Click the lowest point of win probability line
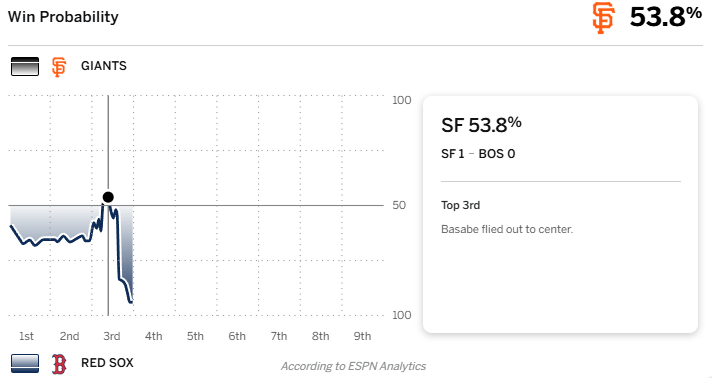 tap(131, 302)
